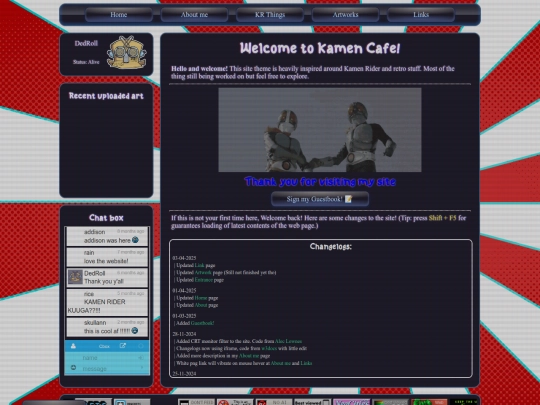Open the Link page changelog link
The width and height of the screenshot is (540, 405).
[199, 265]
